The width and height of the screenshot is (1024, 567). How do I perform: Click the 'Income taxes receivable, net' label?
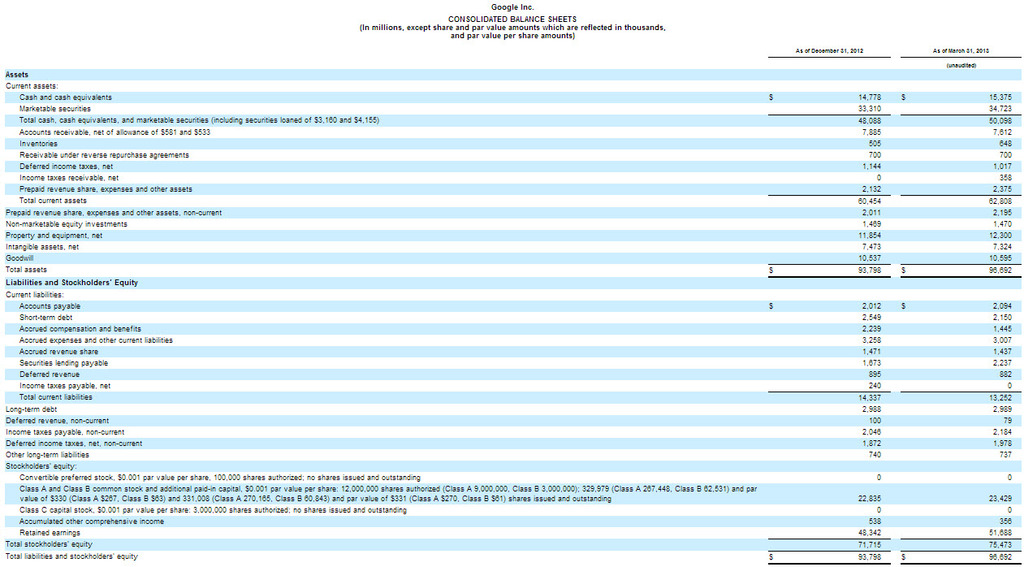(69, 178)
